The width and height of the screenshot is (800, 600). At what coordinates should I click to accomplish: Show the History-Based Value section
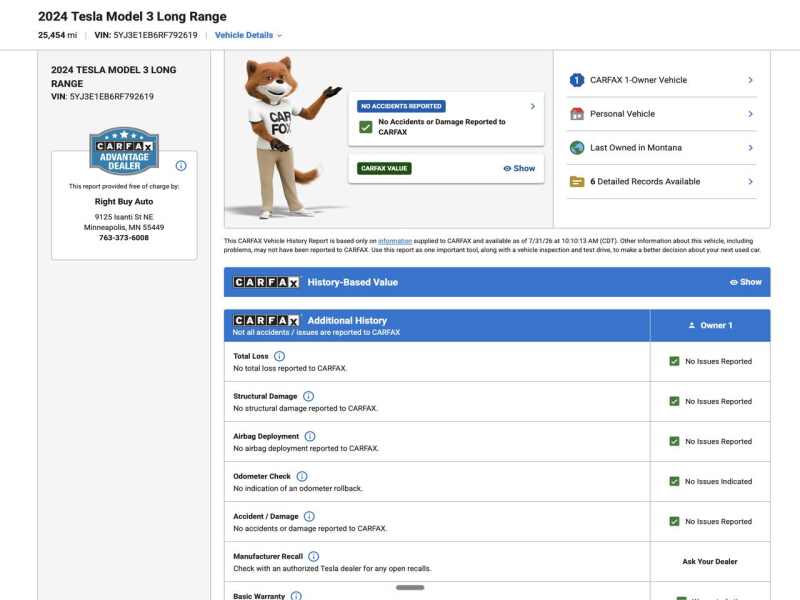point(745,282)
